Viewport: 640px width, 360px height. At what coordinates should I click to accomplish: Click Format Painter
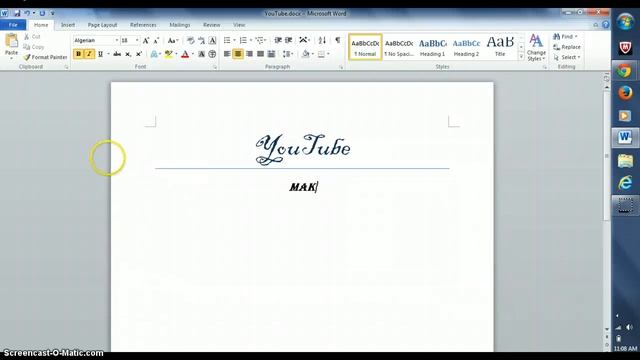click(x=45, y=57)
